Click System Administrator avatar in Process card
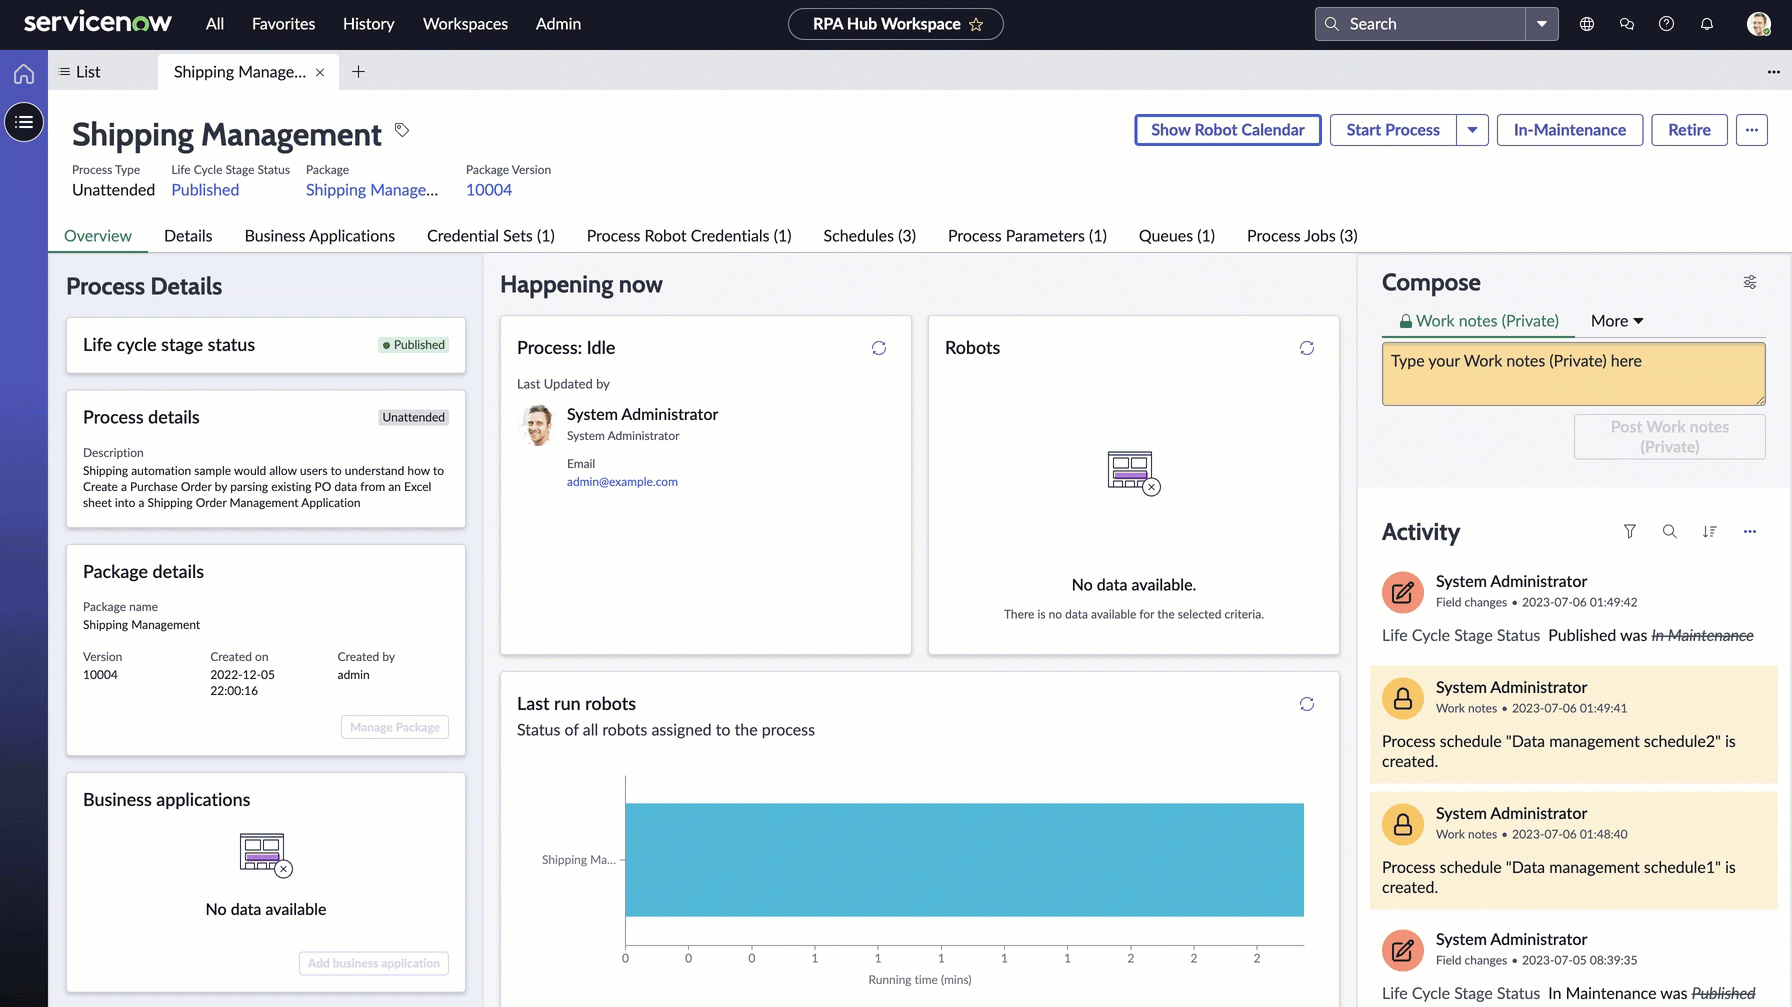Screen dimensions: 1792x1007 (x=538, y=424)
